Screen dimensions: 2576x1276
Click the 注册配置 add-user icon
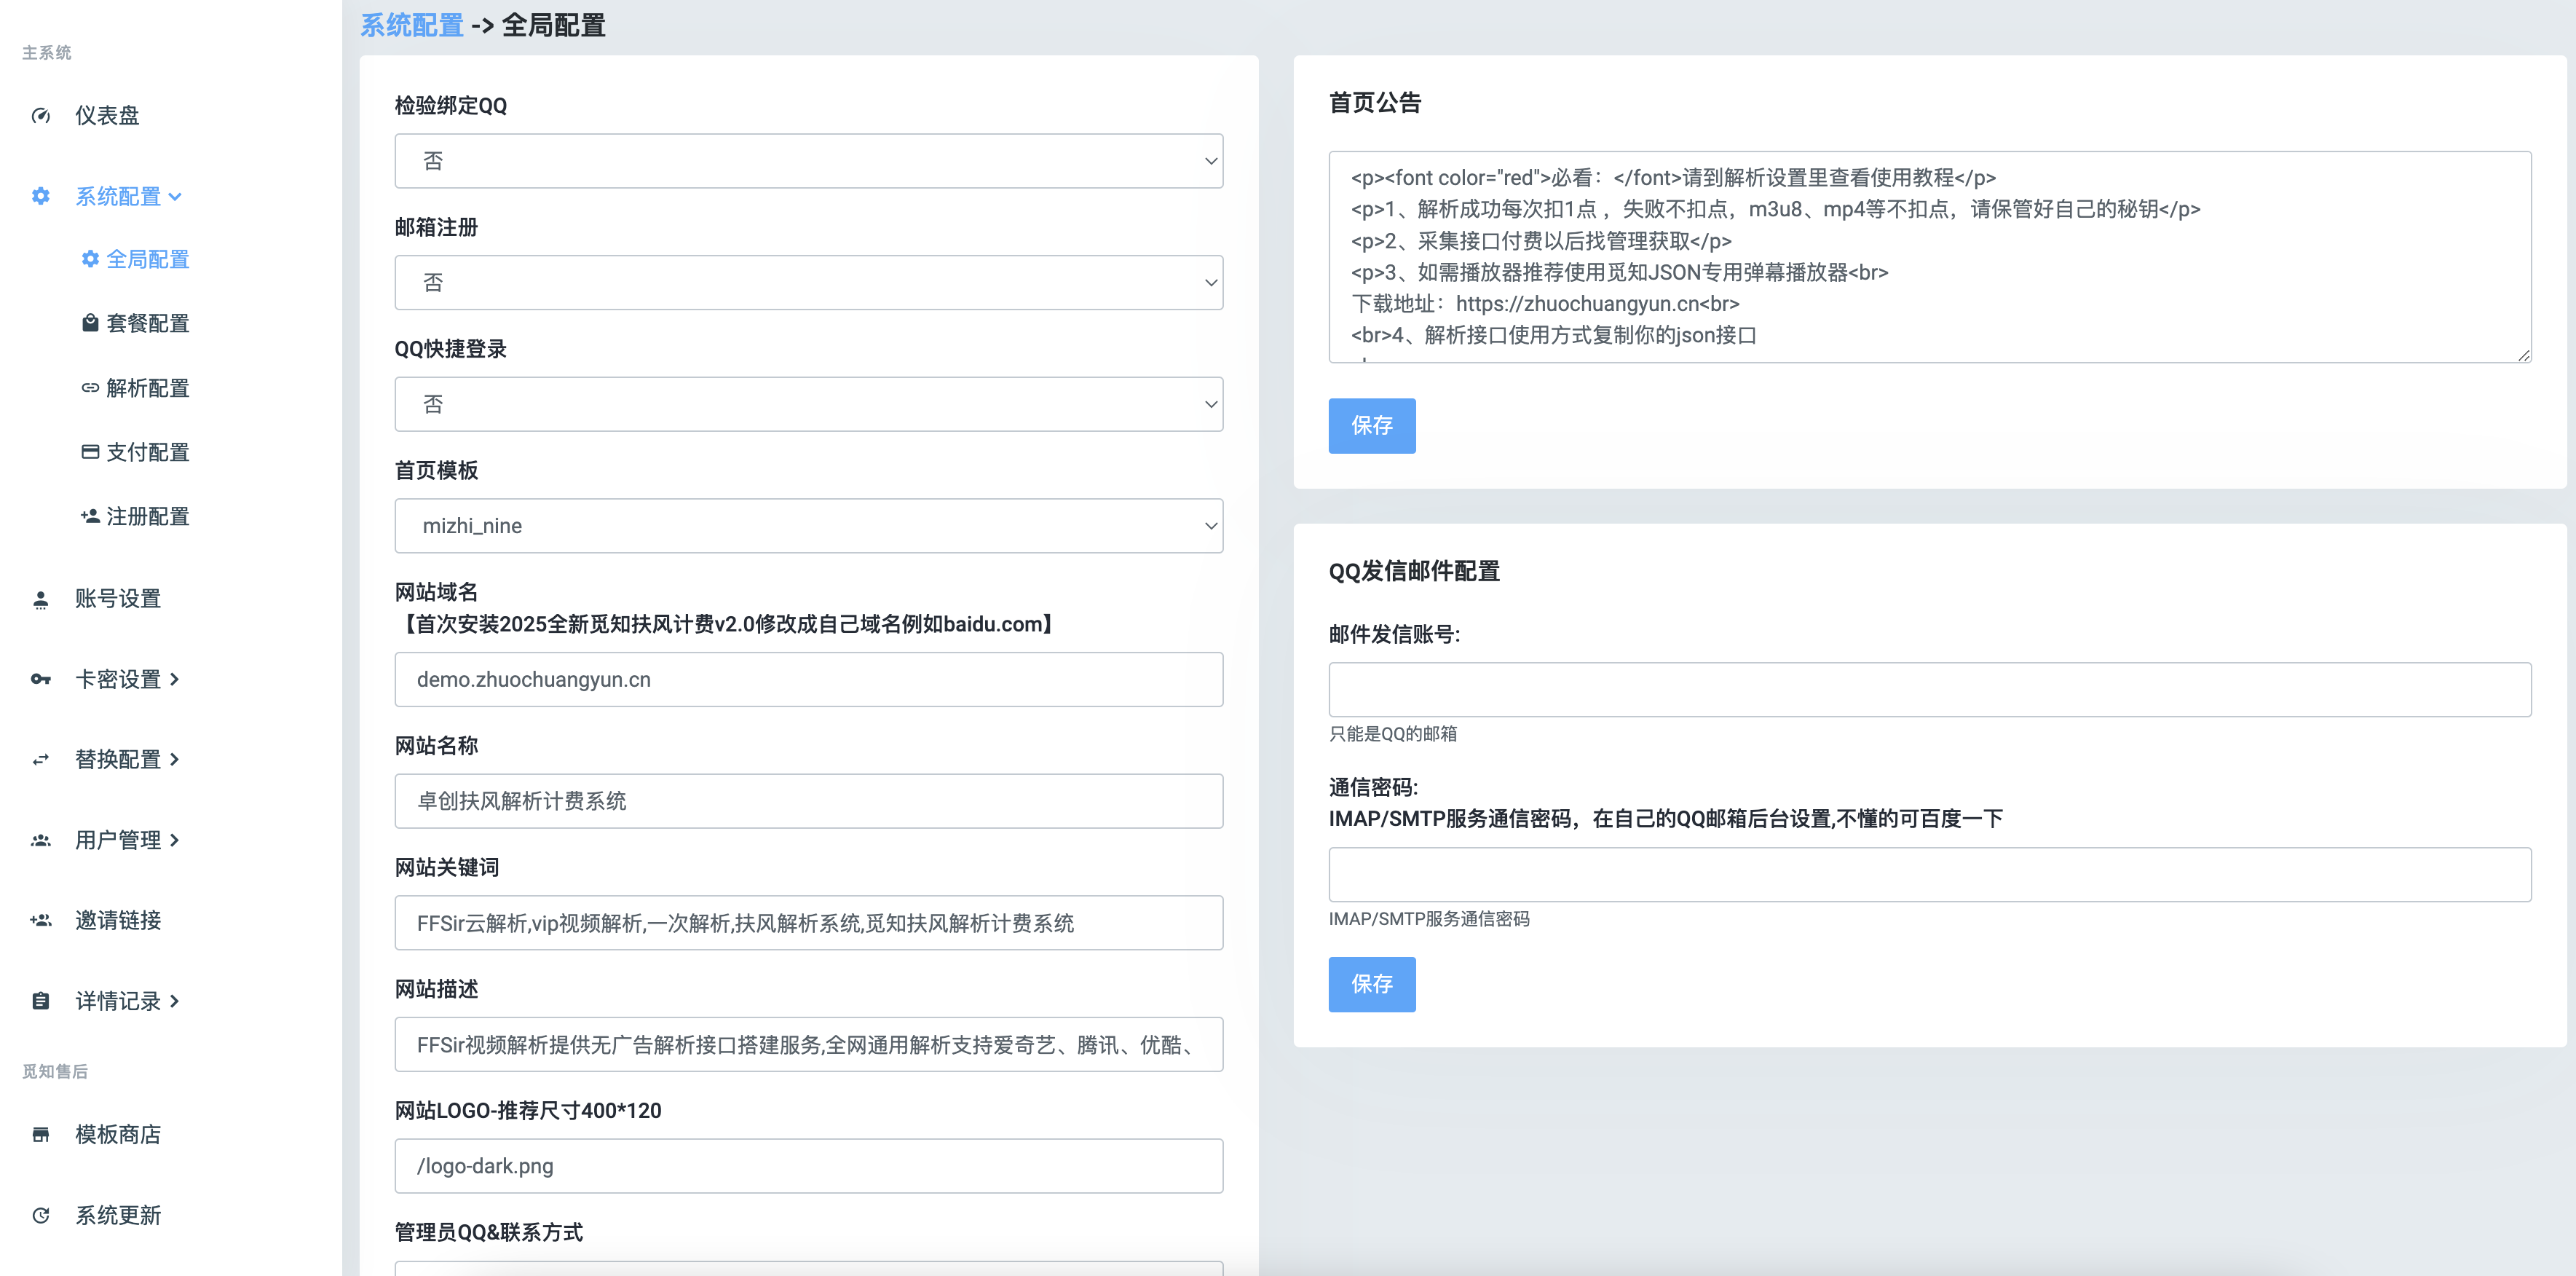pos(90,516)
